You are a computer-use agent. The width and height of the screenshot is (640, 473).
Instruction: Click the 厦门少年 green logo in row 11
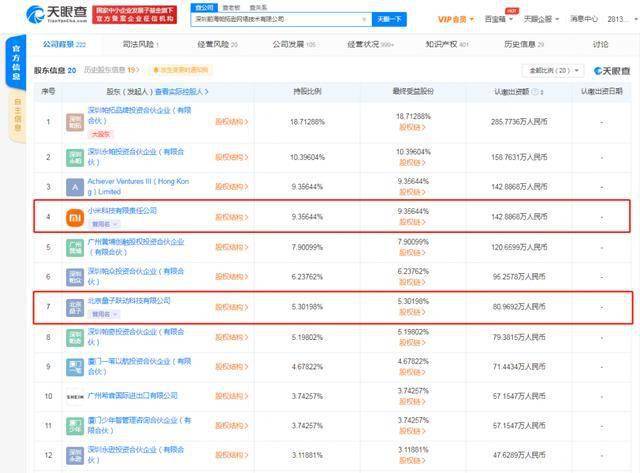point(76,428)
